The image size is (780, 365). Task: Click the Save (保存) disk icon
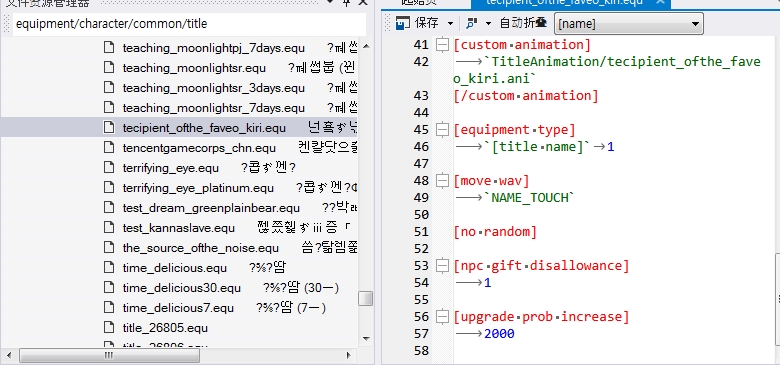pos(403,23)
